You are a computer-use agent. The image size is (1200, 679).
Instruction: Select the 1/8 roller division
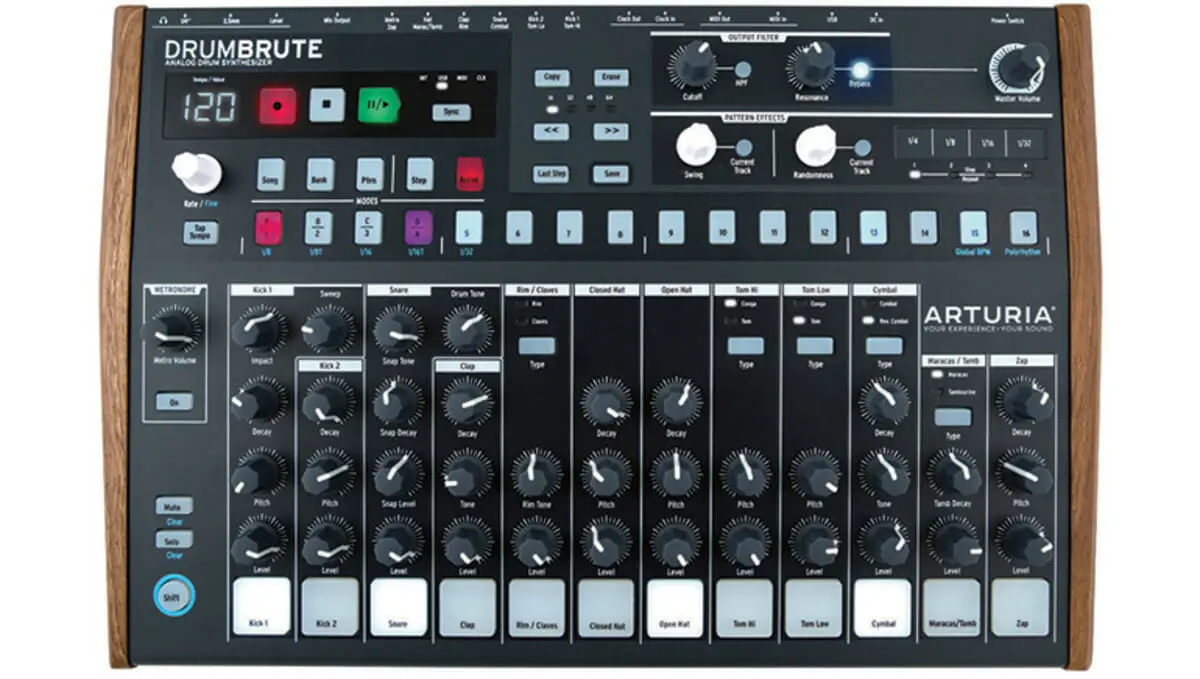pyautogui.click(x=950, y=143)
